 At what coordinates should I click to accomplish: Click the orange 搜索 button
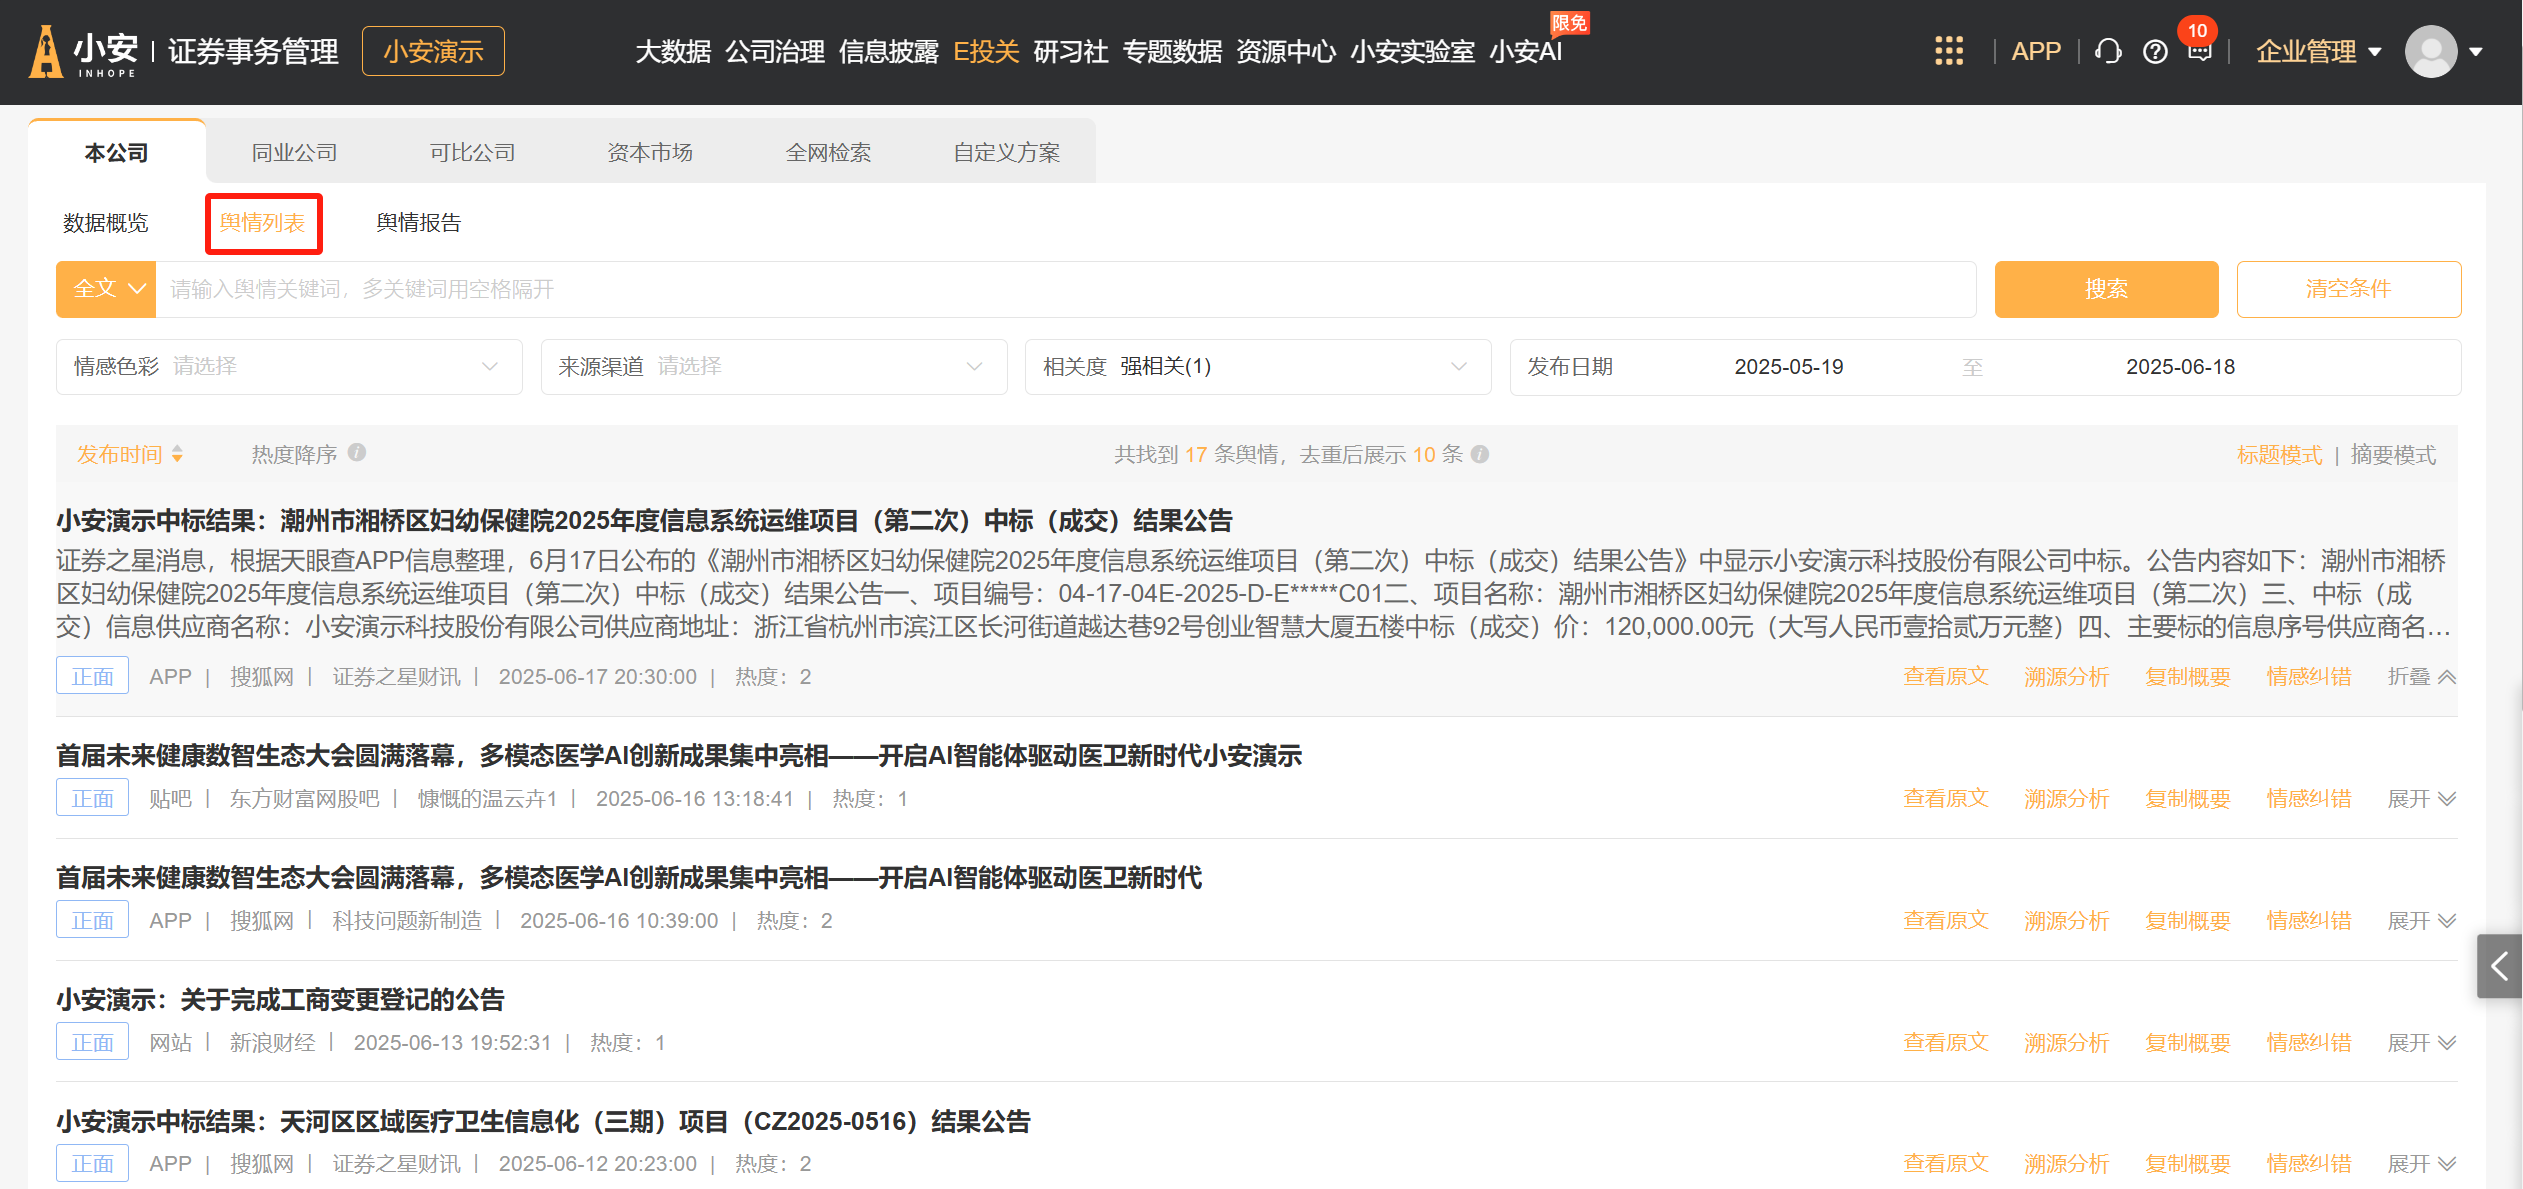pos(2106,289)
